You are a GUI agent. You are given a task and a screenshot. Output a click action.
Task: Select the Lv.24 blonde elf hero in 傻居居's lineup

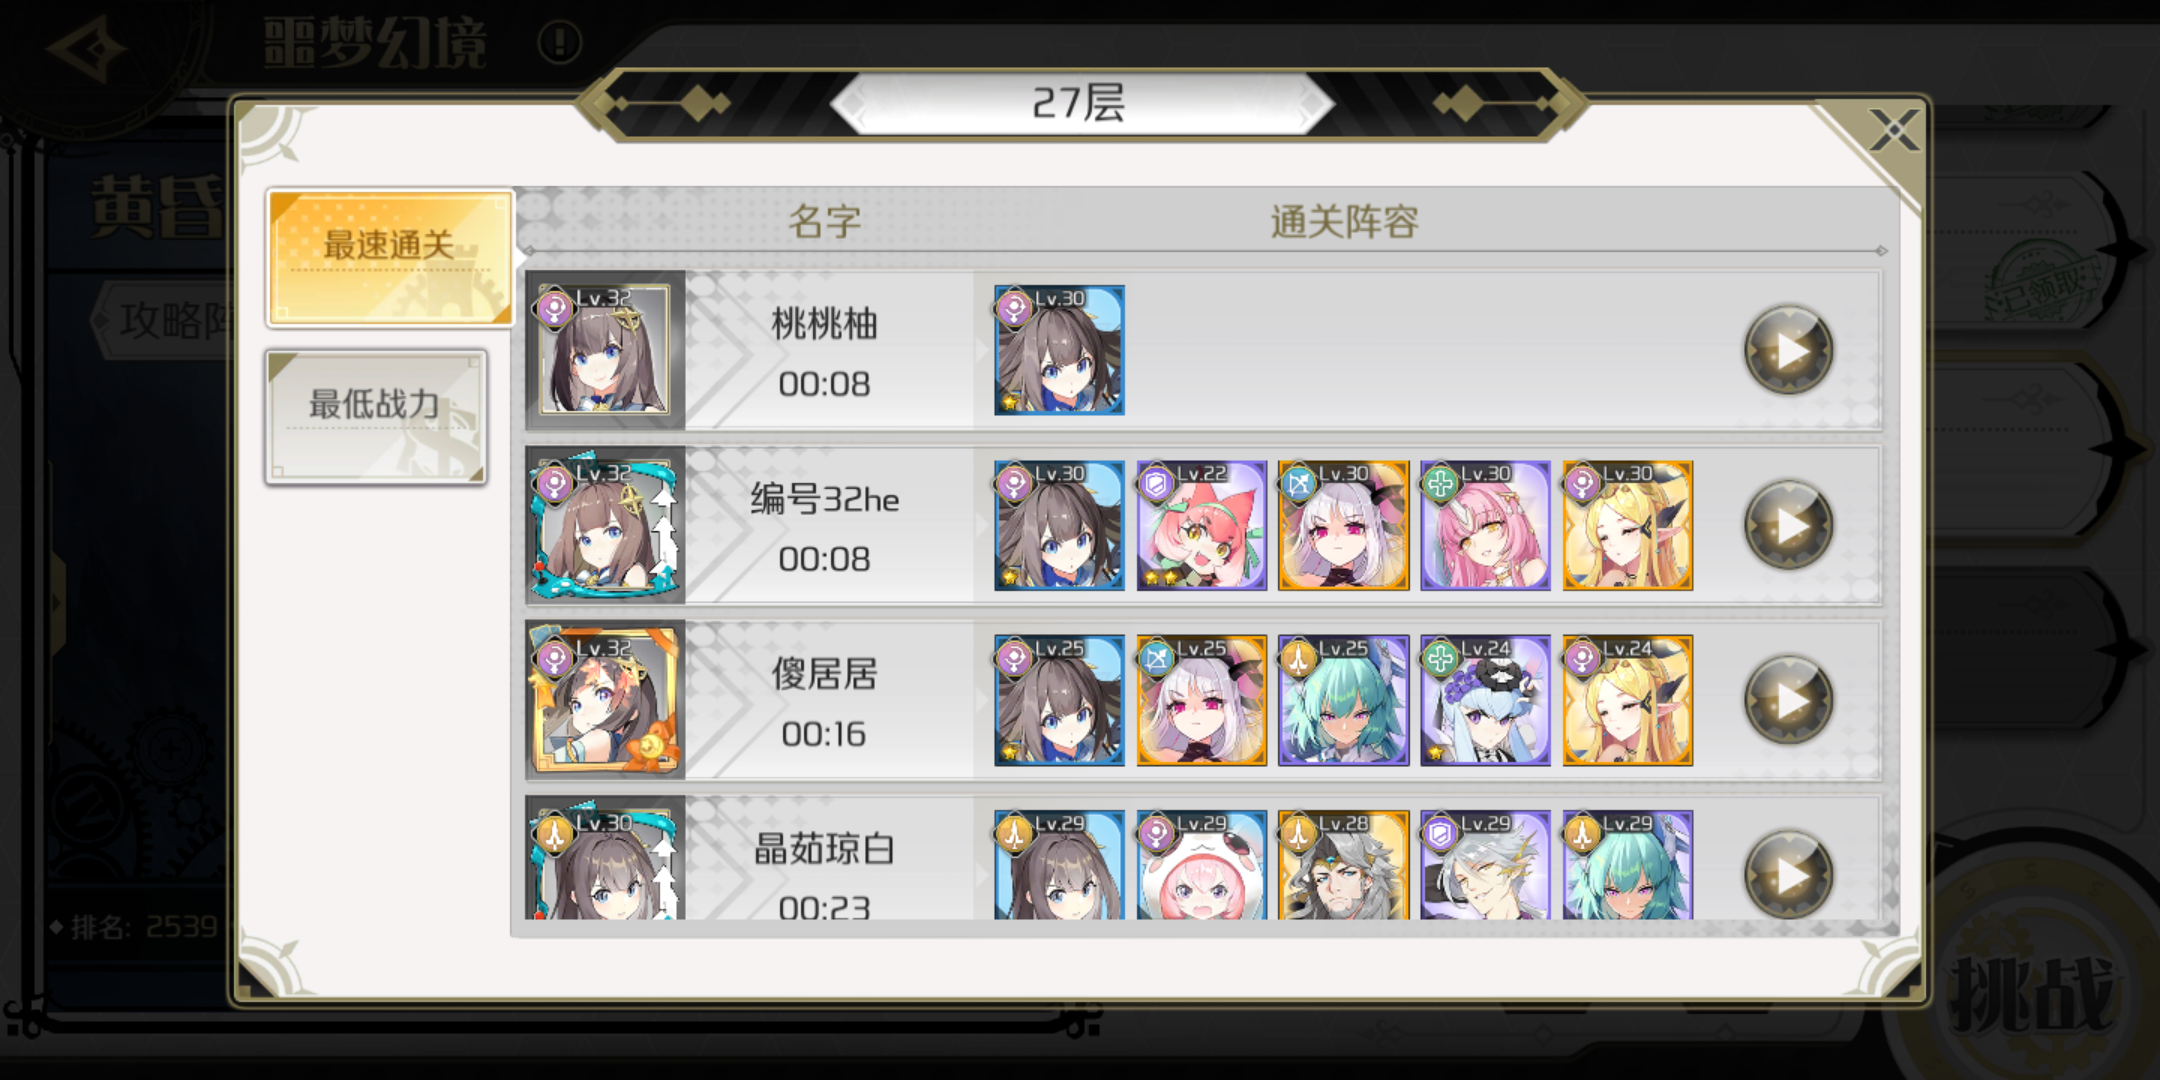point(1628,700)
